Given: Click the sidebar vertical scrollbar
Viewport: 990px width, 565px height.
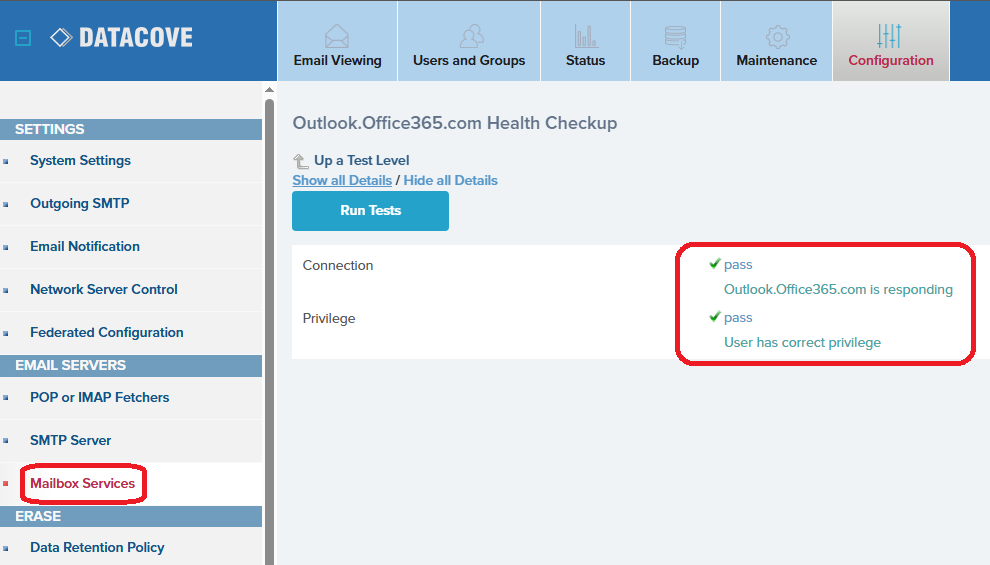Looking at the screenshot, I should [x=269, y=300].
